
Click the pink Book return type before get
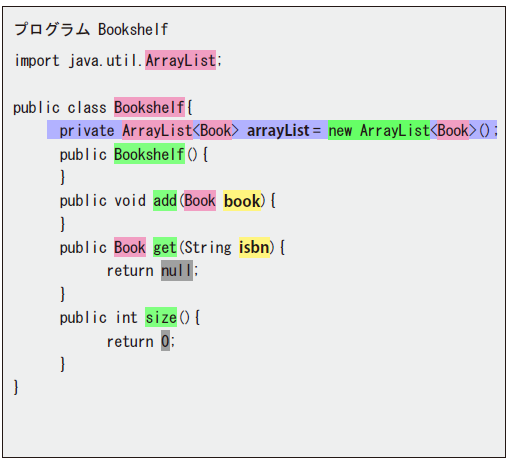coord(130,247)
